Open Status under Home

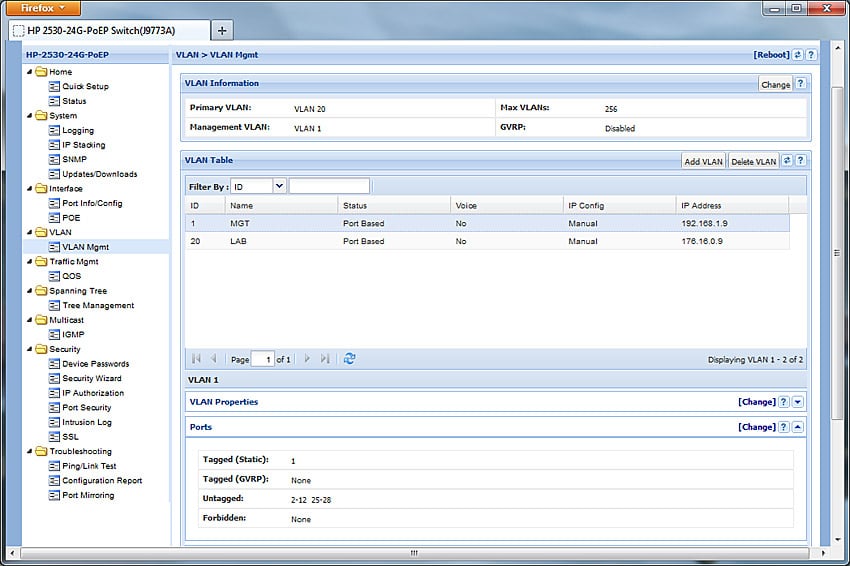click(x=74, y=101)
